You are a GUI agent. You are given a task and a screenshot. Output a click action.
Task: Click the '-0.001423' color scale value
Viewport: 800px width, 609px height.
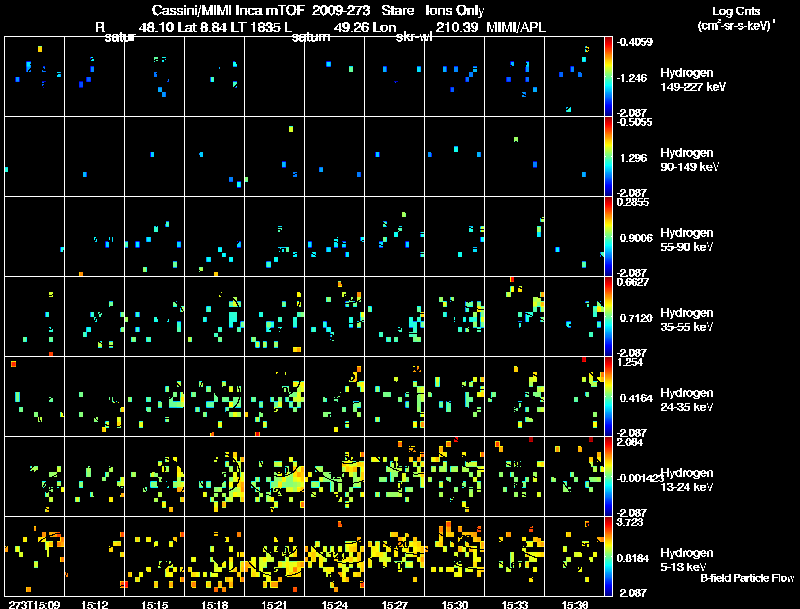click(640, 478)
